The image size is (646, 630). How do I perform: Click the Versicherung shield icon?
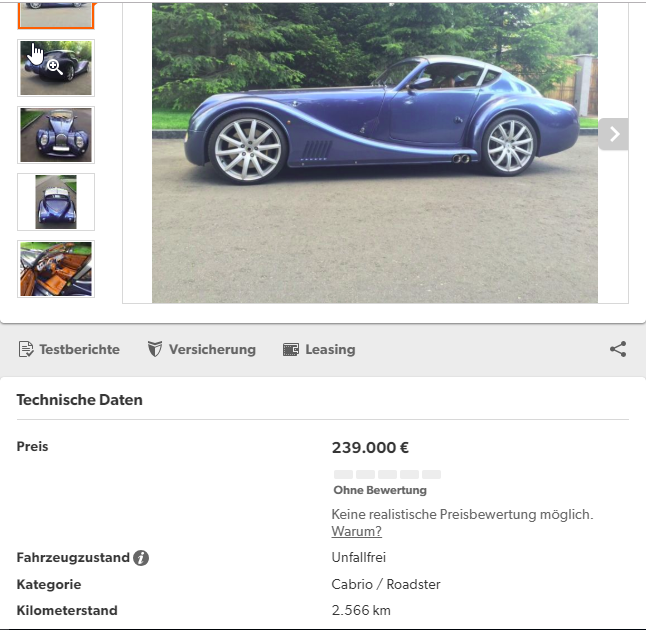point(155,349)
